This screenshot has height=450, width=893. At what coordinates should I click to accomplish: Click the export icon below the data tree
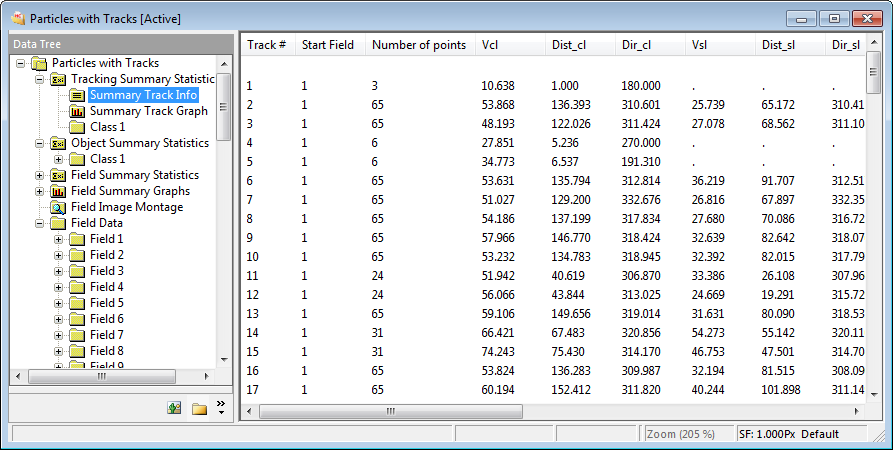coord(174,408)
